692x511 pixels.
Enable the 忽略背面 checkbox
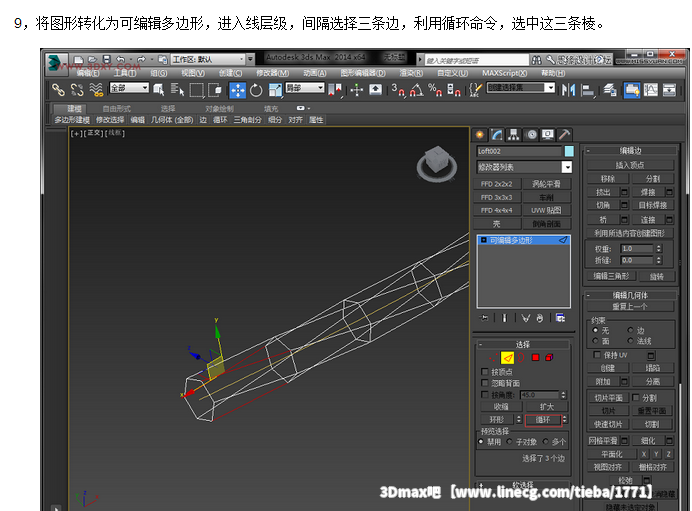click(485, 383)
